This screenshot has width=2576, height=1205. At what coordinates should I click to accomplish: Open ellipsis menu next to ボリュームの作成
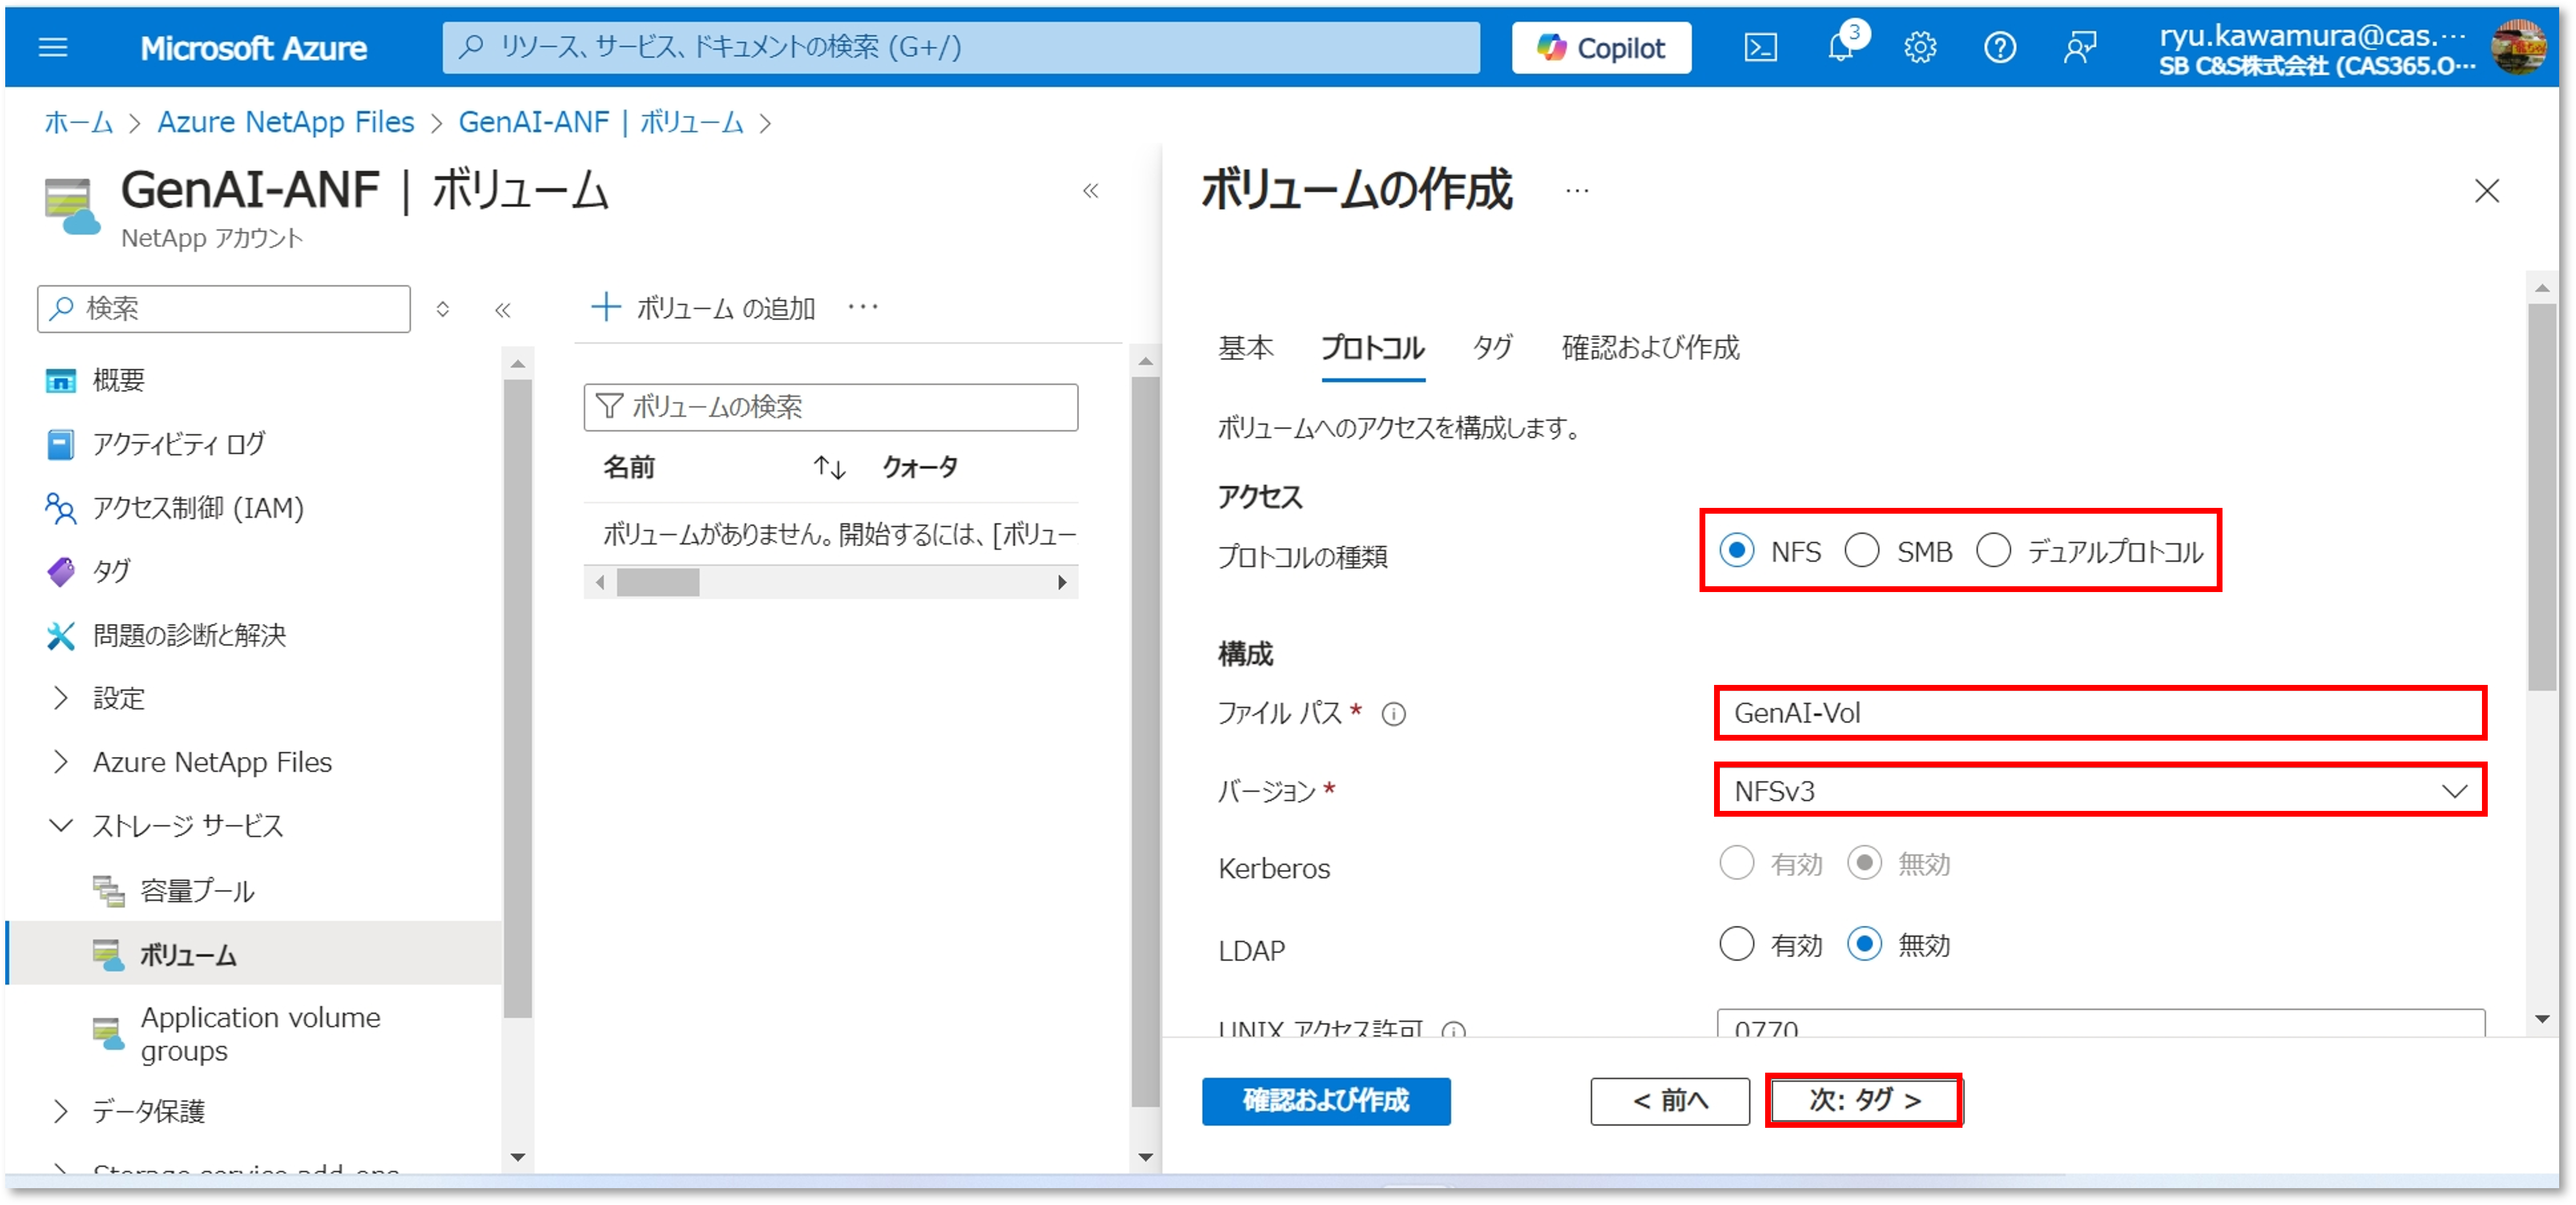(1576, 190)
